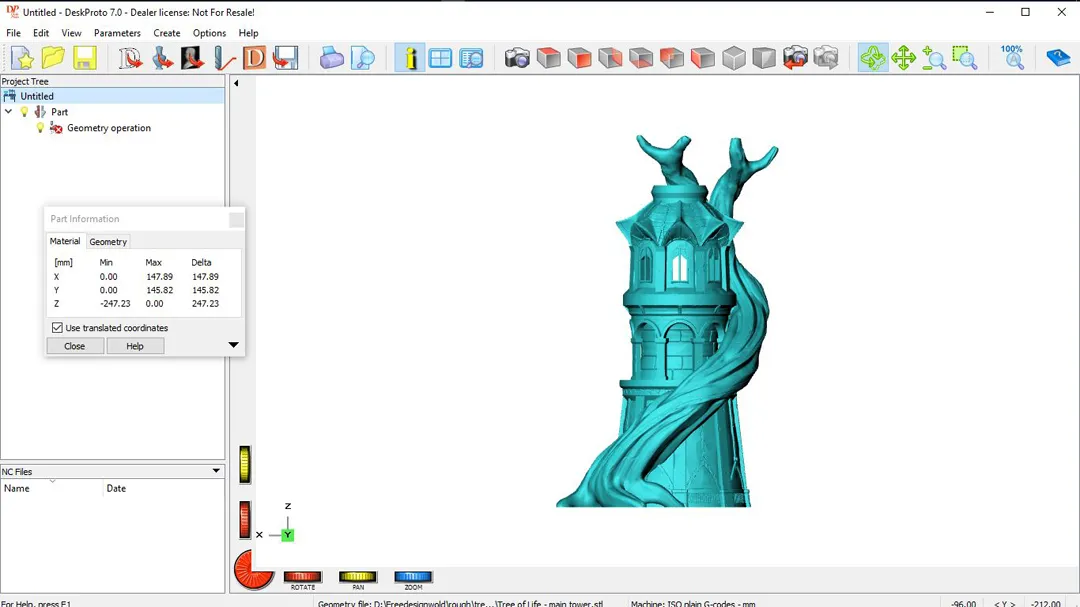Viewport: 1080px width, 607px height.
Task: Select the Geometry operation tree item
Action: [109, 128]
